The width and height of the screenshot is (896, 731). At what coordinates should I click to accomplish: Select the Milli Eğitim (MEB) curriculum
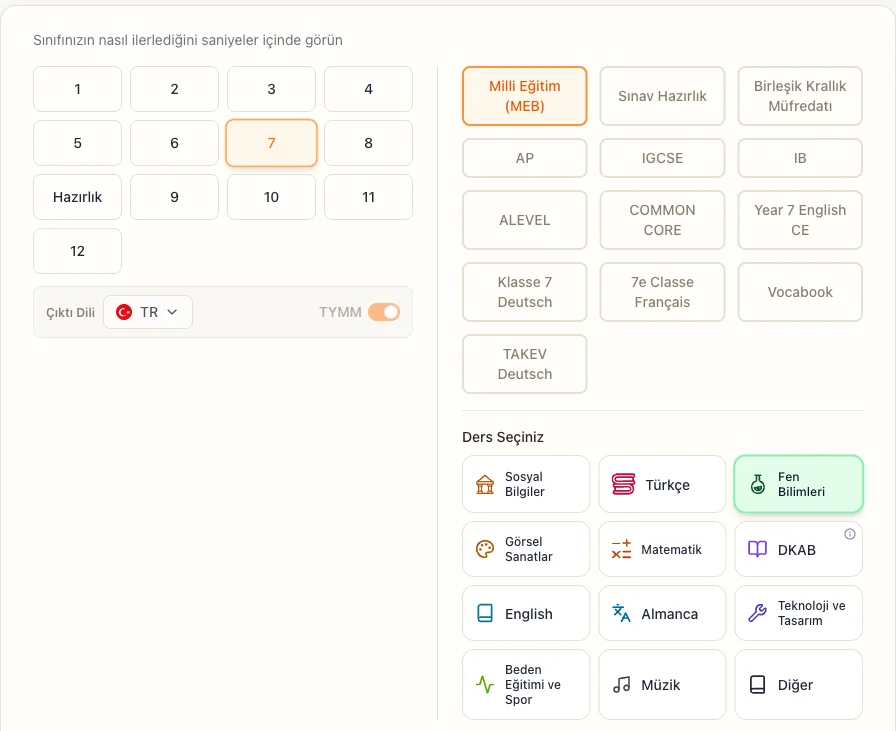click(525, 96)
